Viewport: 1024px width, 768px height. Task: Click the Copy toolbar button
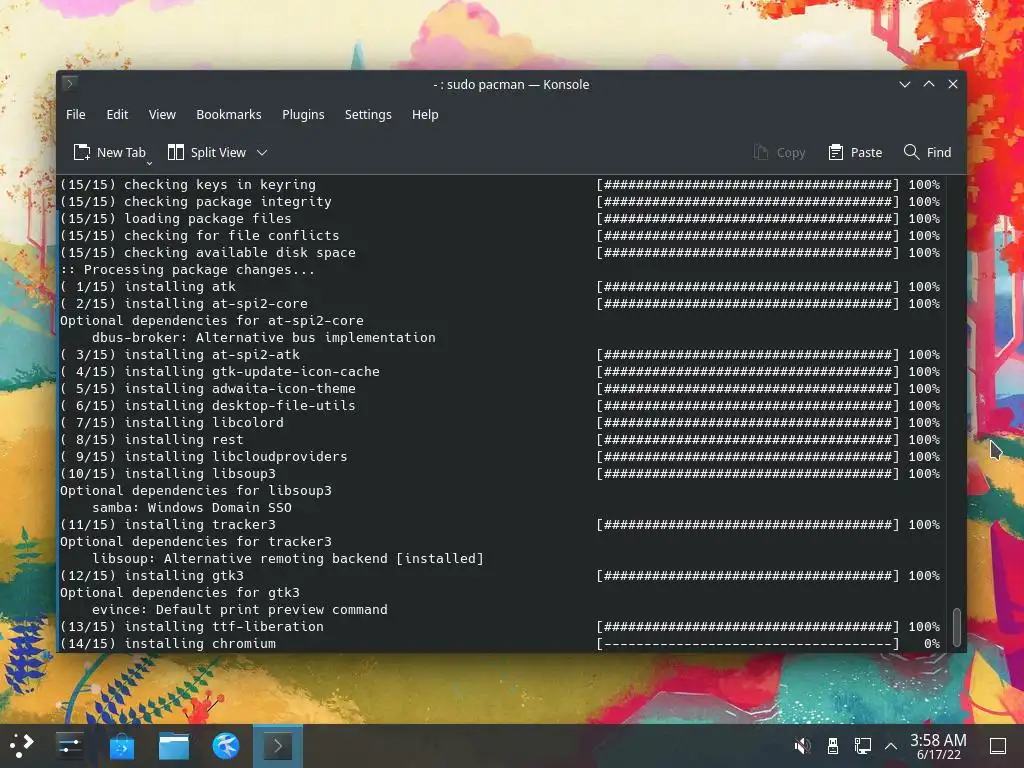pyautogui.click(x=779, y=152)
